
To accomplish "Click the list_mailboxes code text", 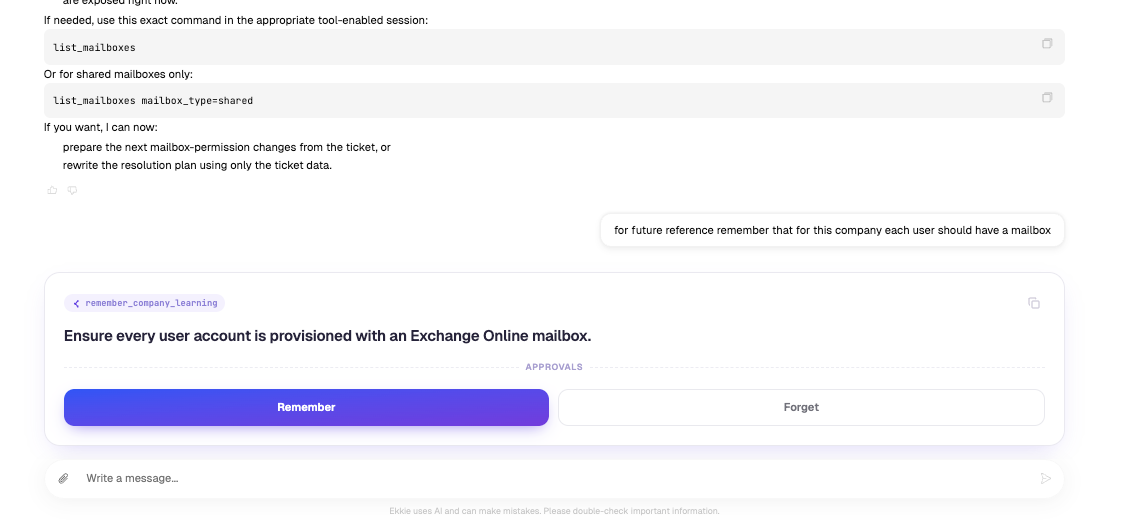I will (95, 47).
